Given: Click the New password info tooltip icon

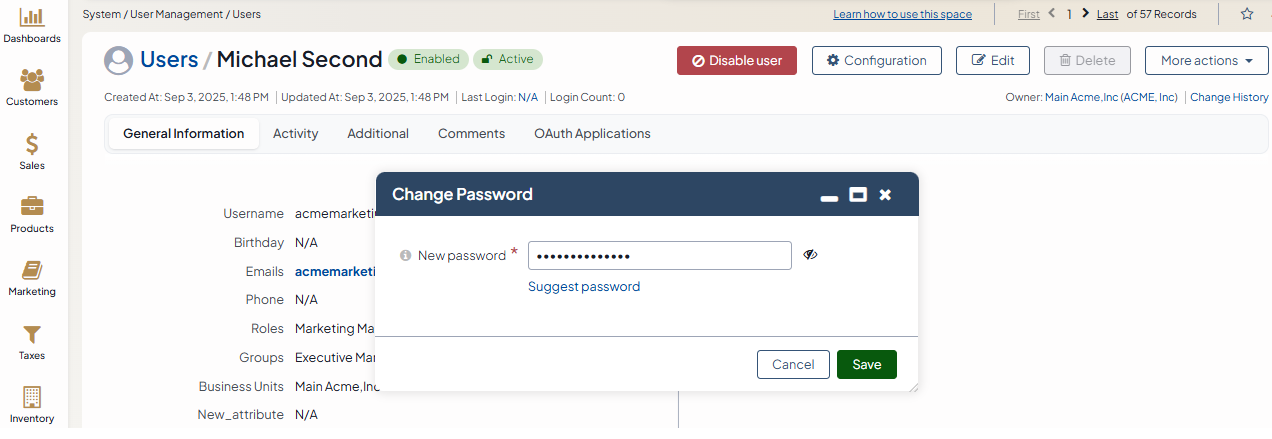Looking at the screenshot, I should [406, 256].
